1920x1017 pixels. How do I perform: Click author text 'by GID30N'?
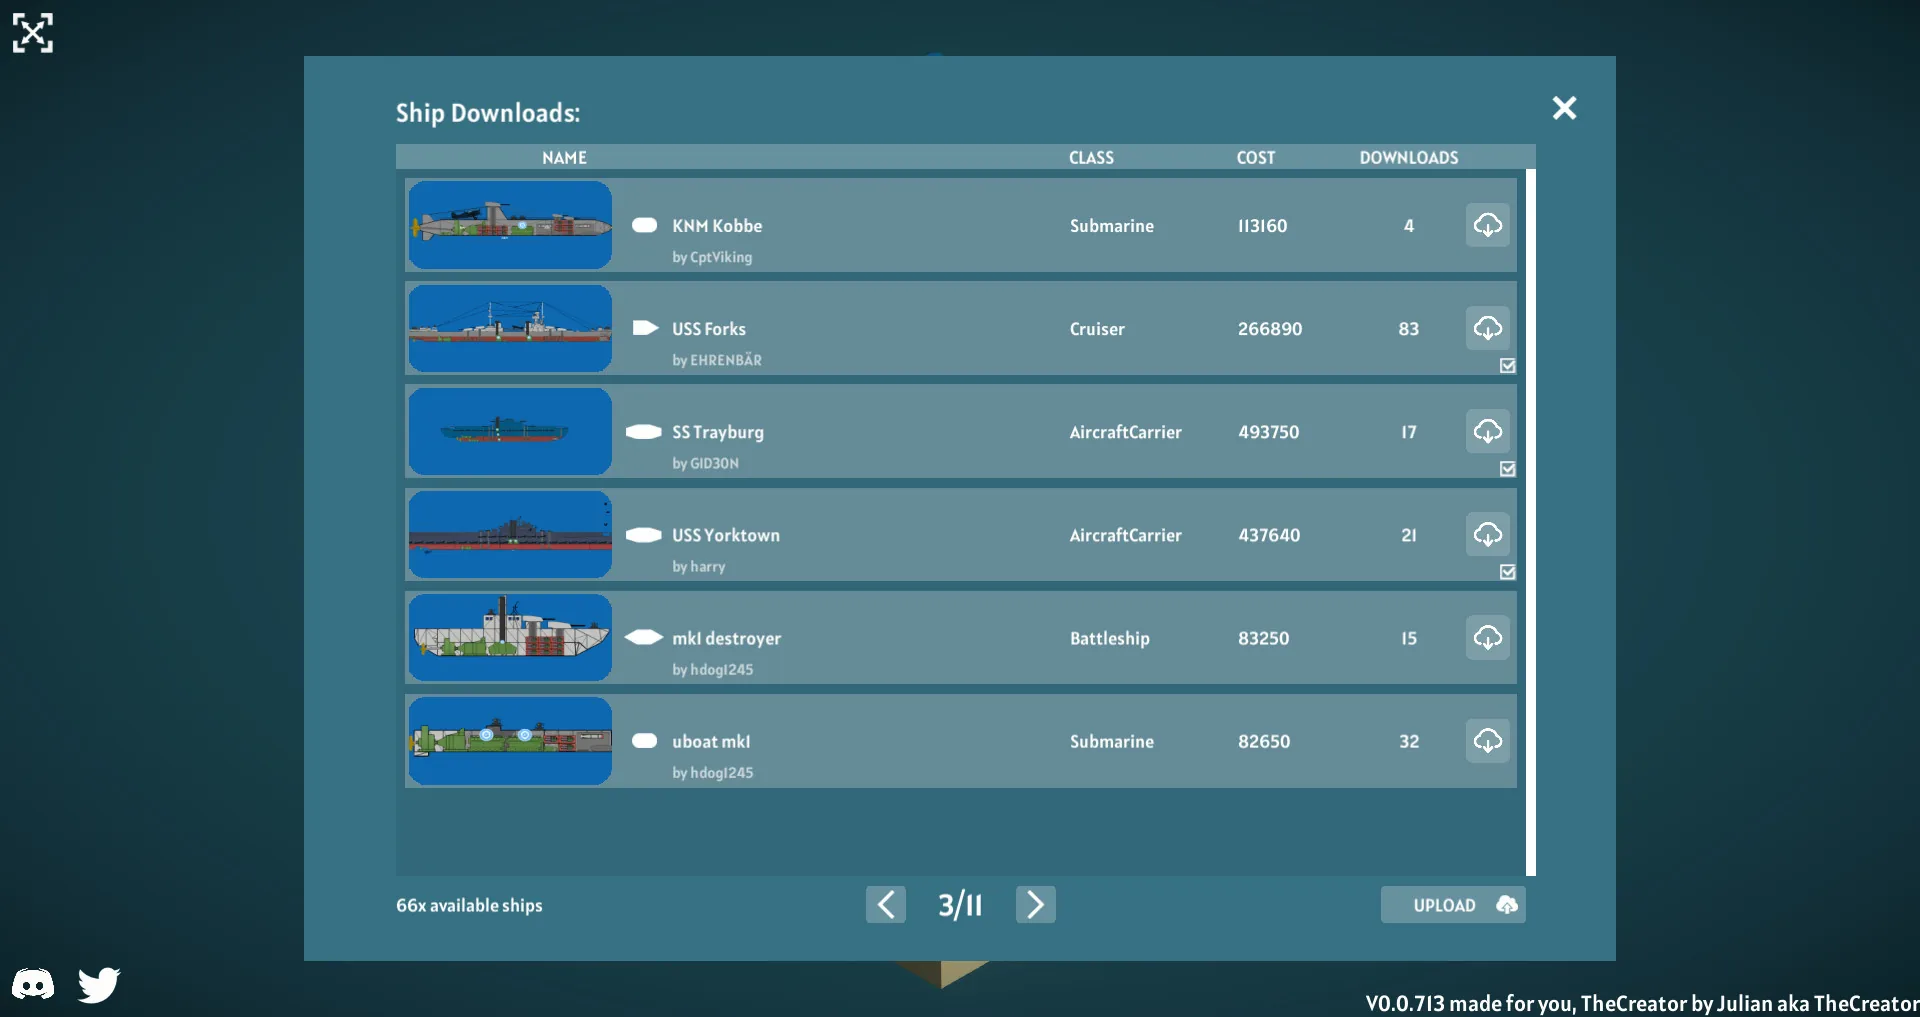coord(706,463)
